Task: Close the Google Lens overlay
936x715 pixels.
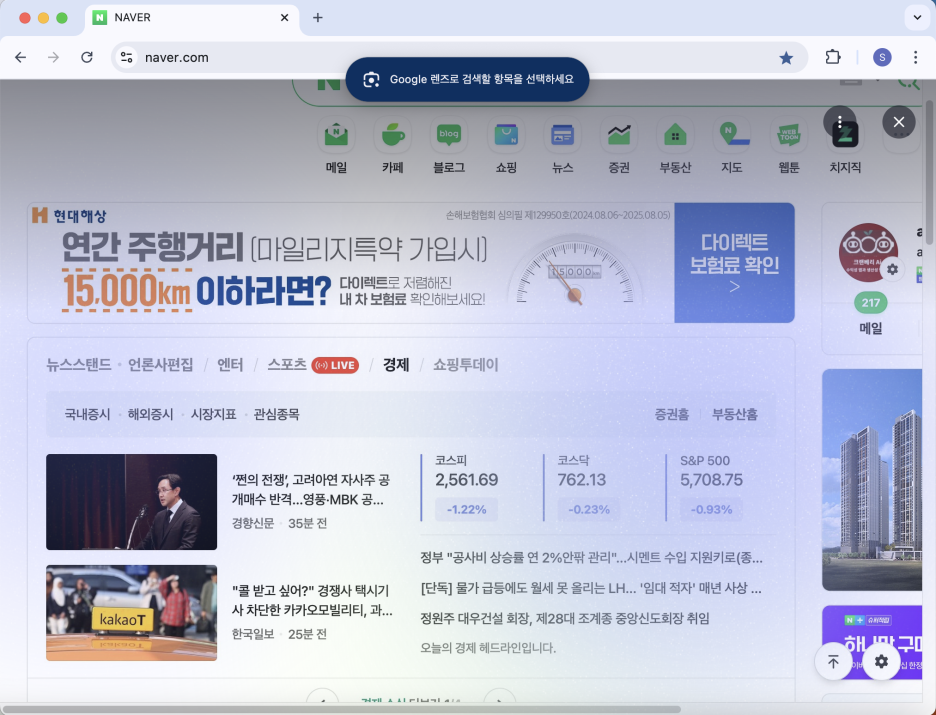Action: pos(898,122)
